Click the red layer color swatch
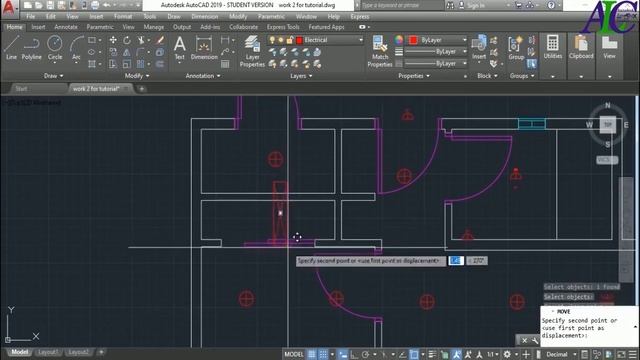The width and height of the screenshot is (640, 360). pos(299,40)
